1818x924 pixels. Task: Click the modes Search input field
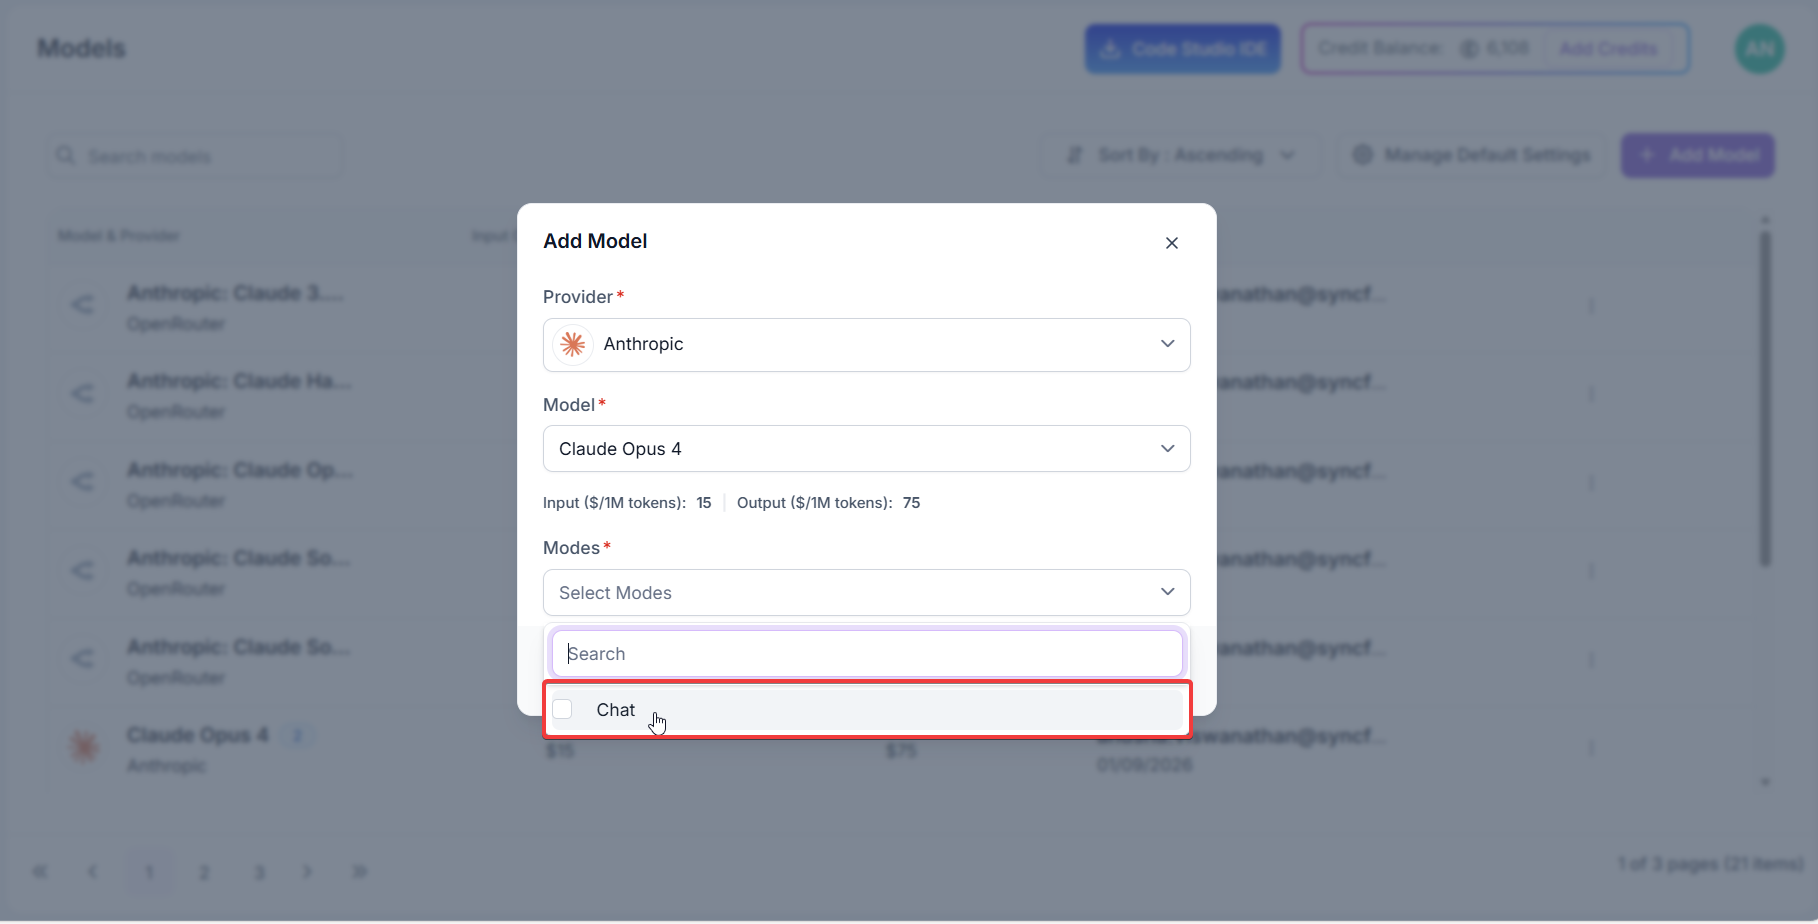coord(866,654)
